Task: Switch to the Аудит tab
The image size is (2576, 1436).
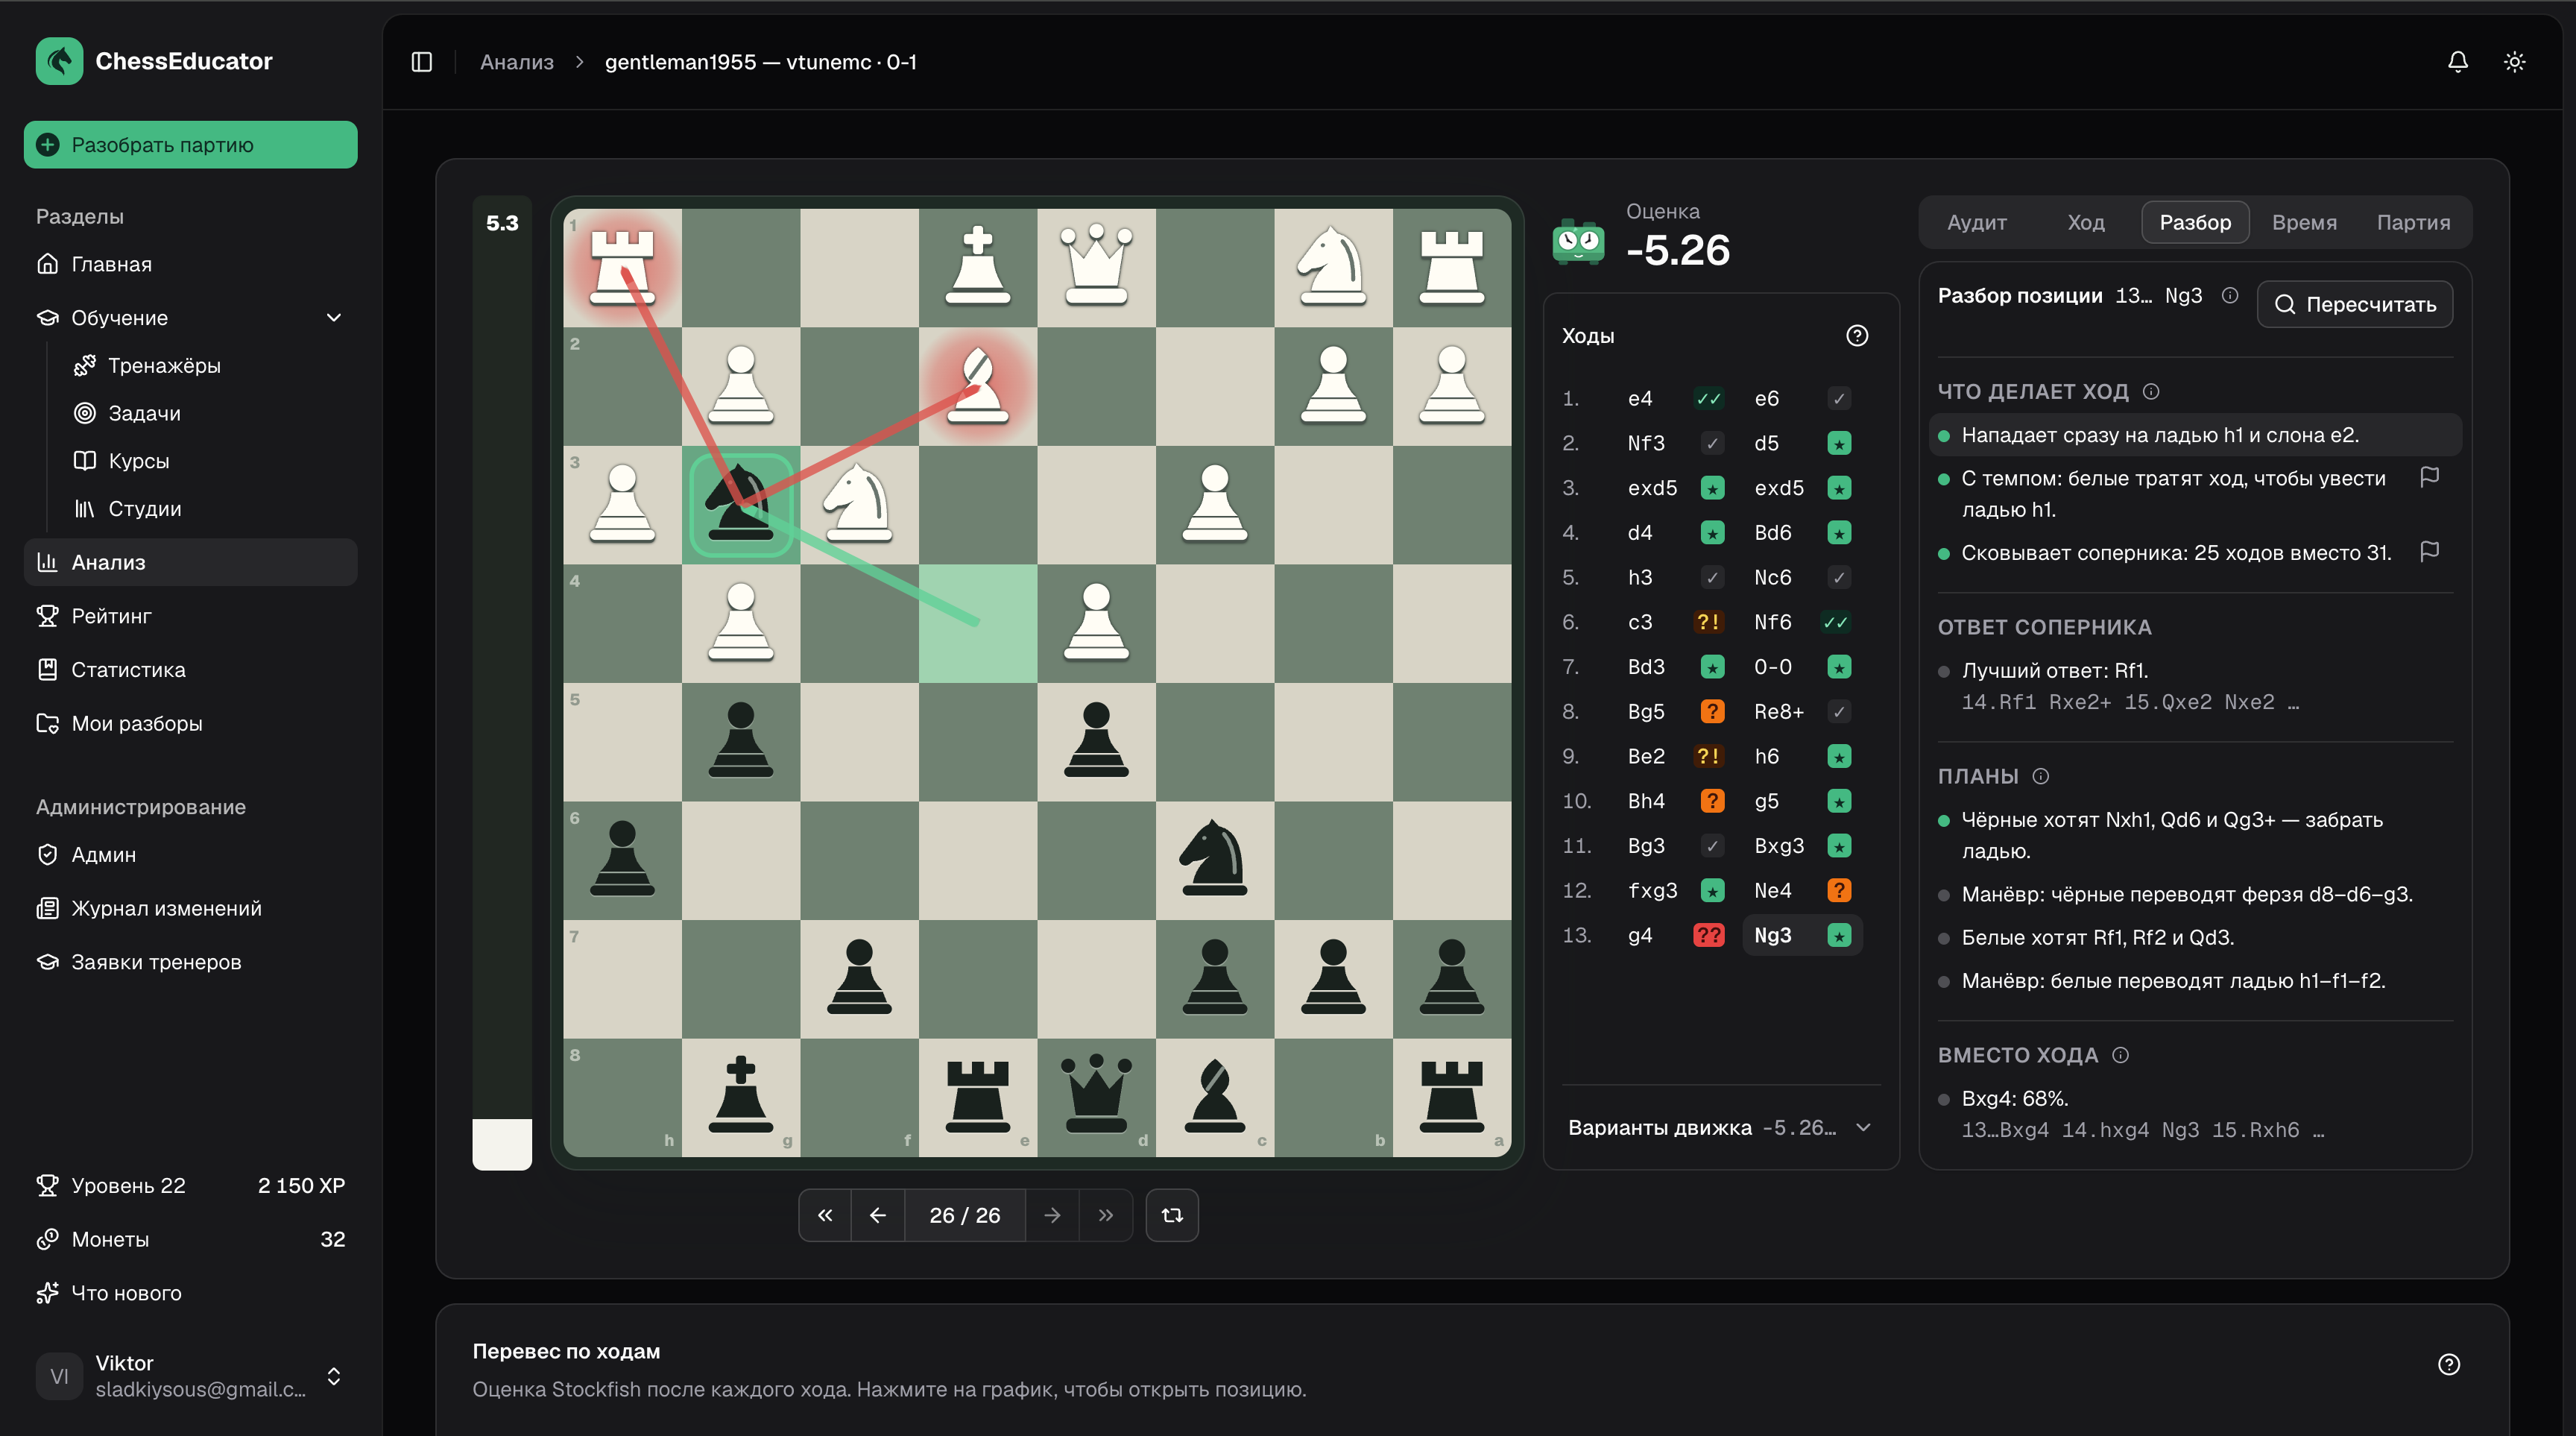Action: [1976, 223]
